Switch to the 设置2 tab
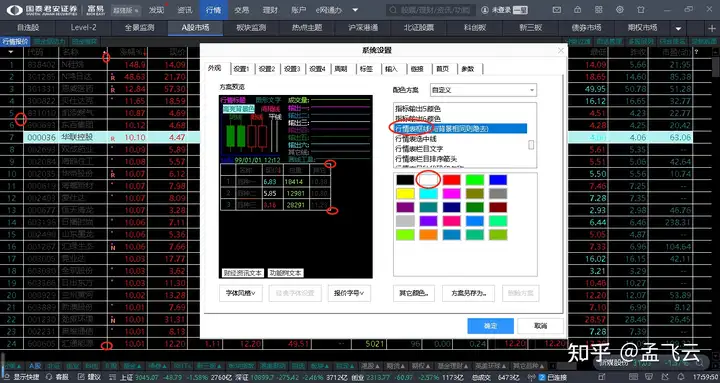The image size is (720, 383). pos(266,69)
